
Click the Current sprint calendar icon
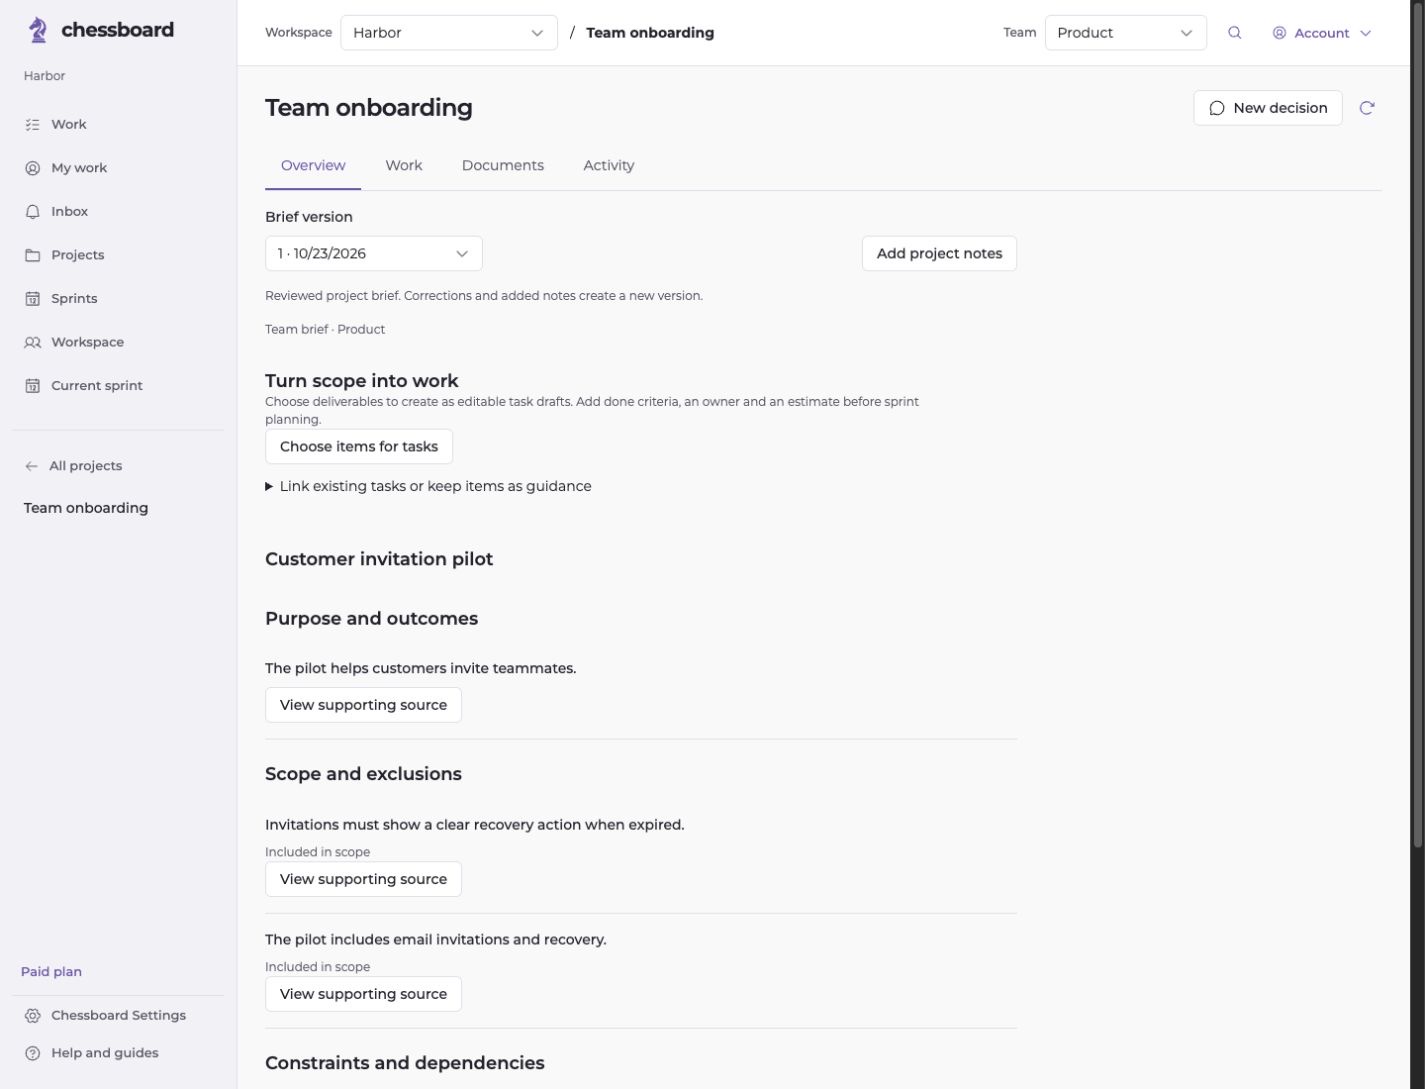pos(32,385)
